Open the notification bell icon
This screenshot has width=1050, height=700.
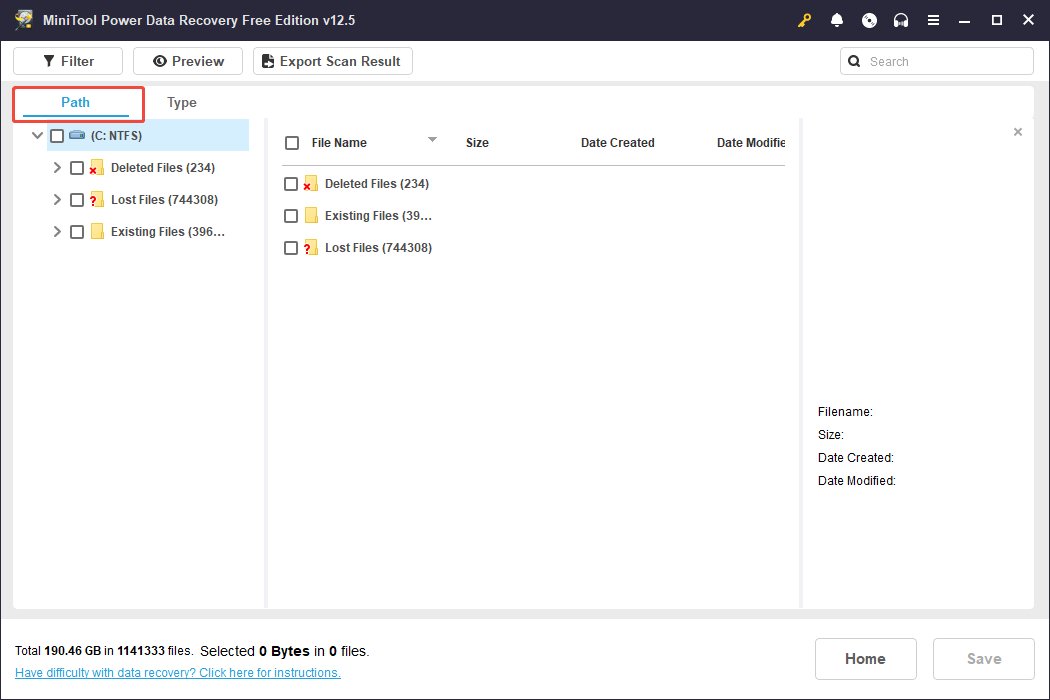[x=837, y=20]
